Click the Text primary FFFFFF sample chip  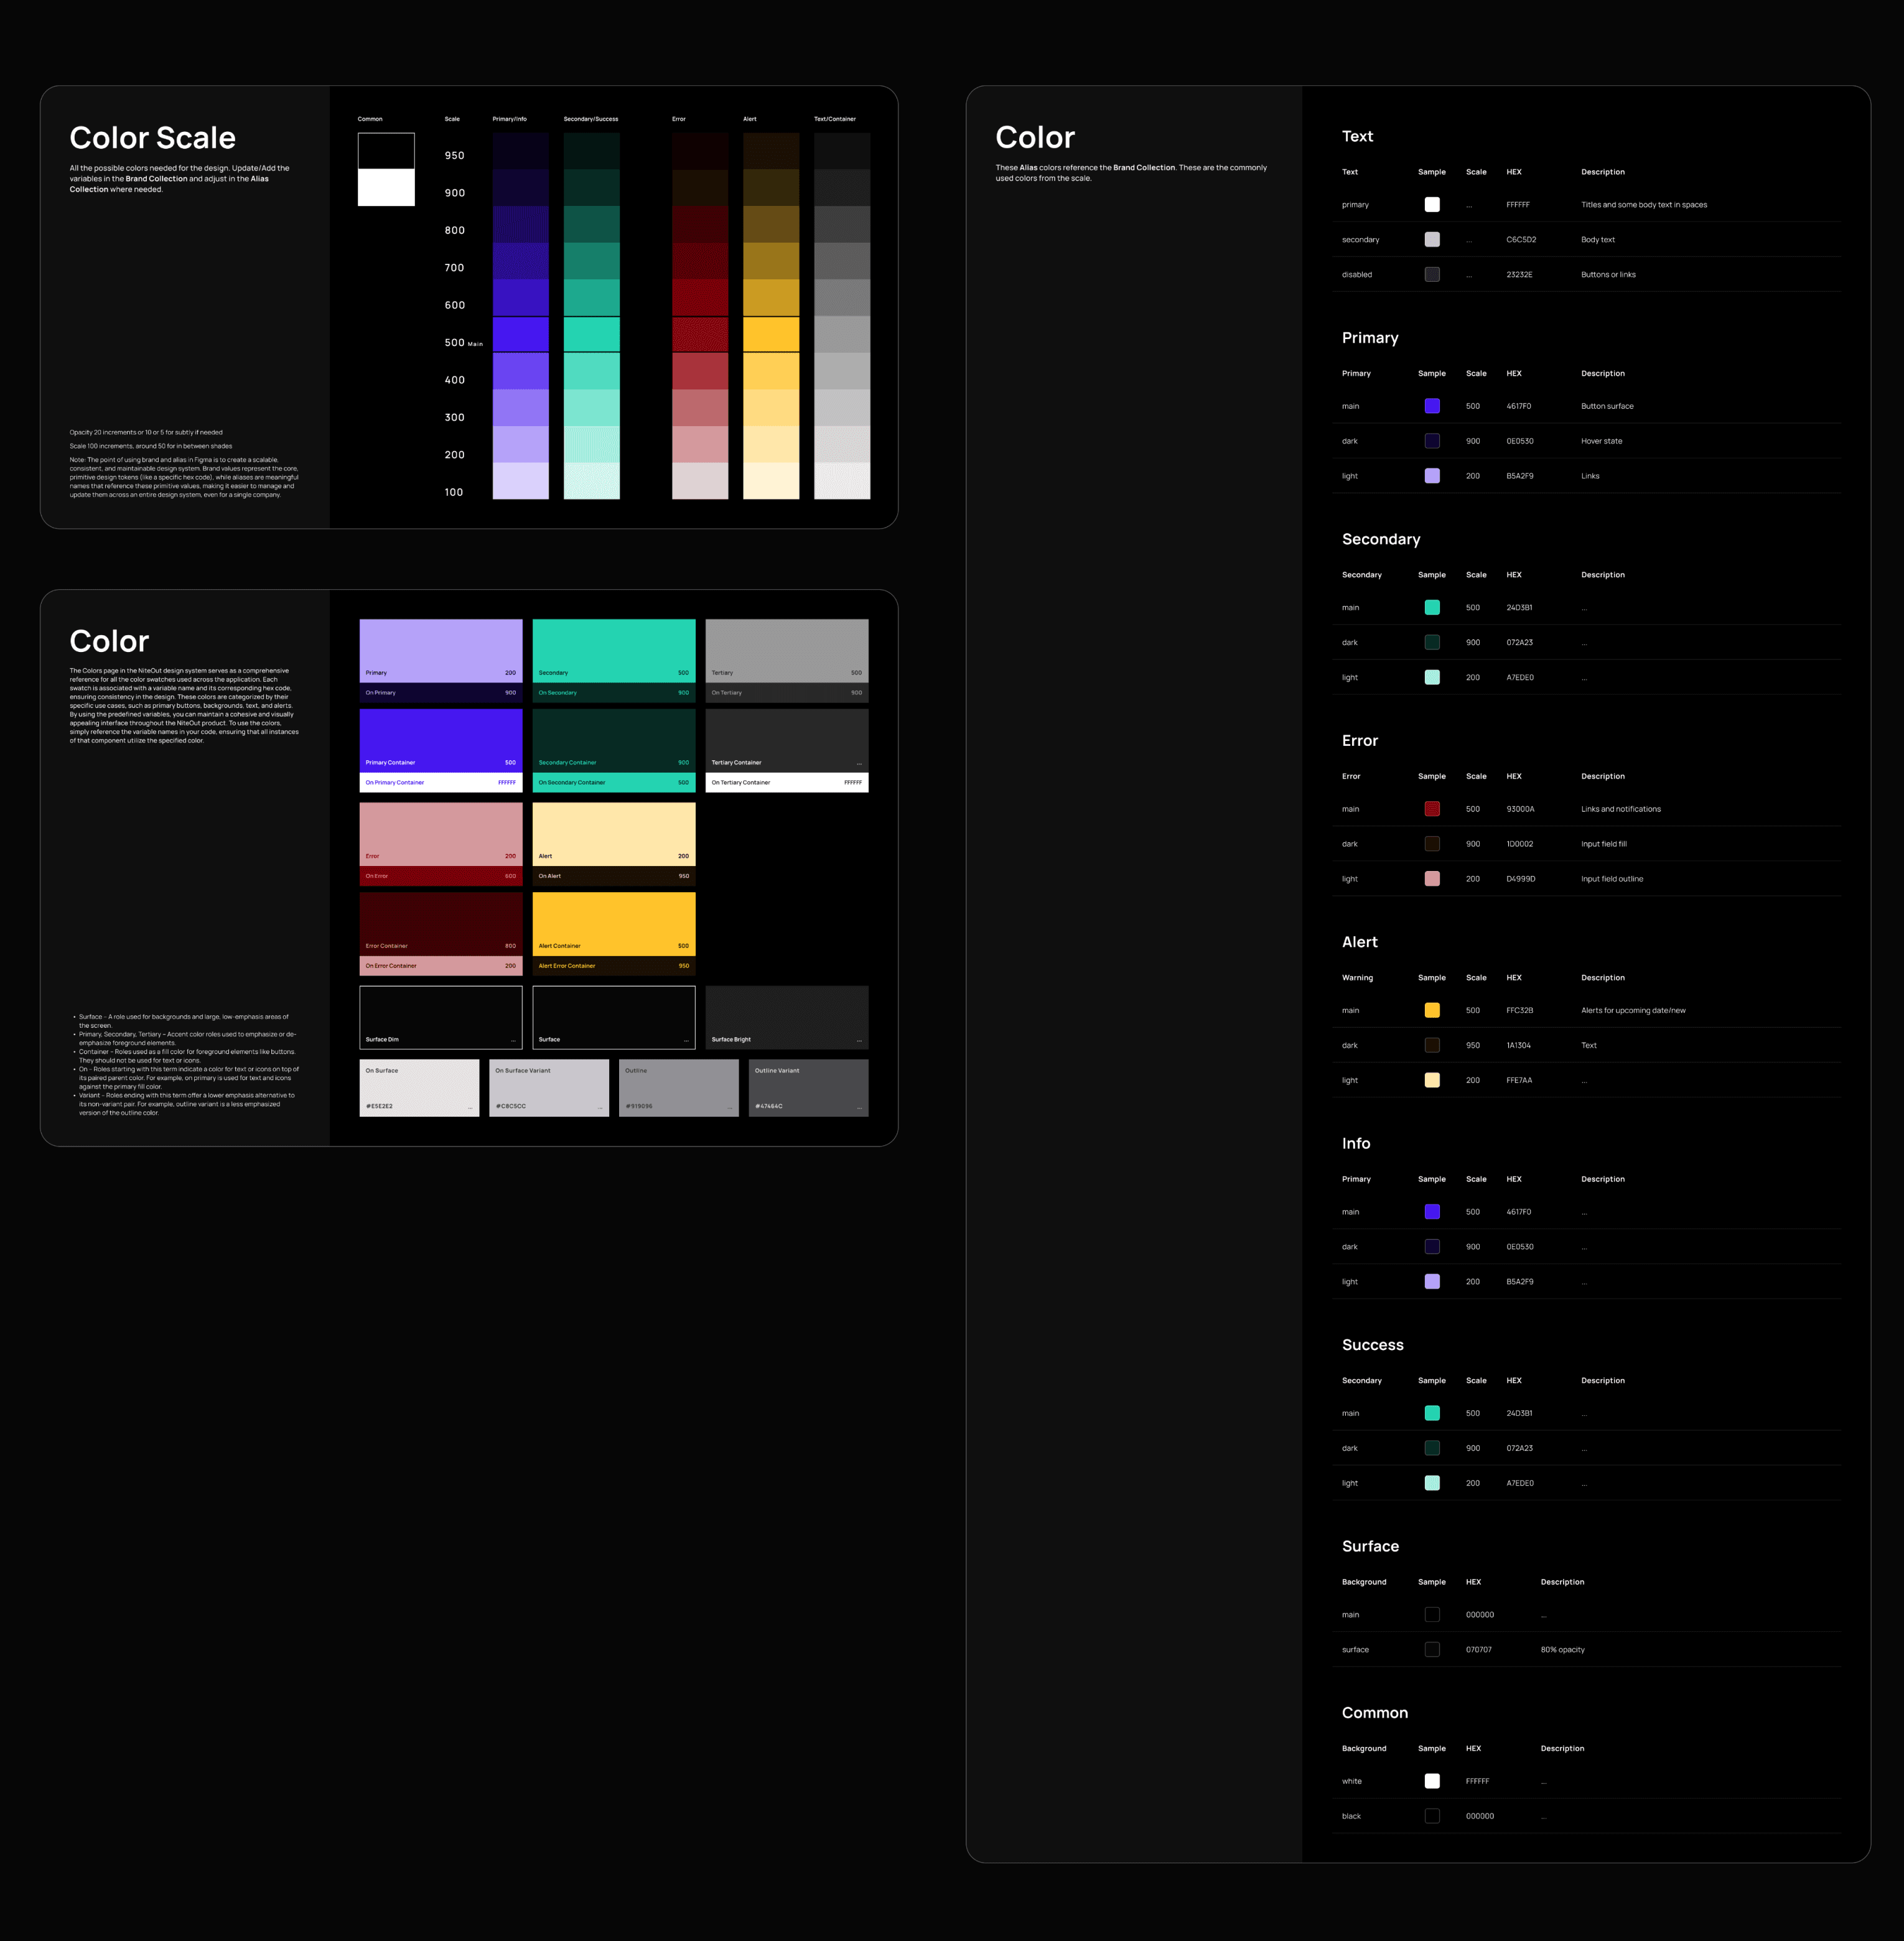point(1431,205)
